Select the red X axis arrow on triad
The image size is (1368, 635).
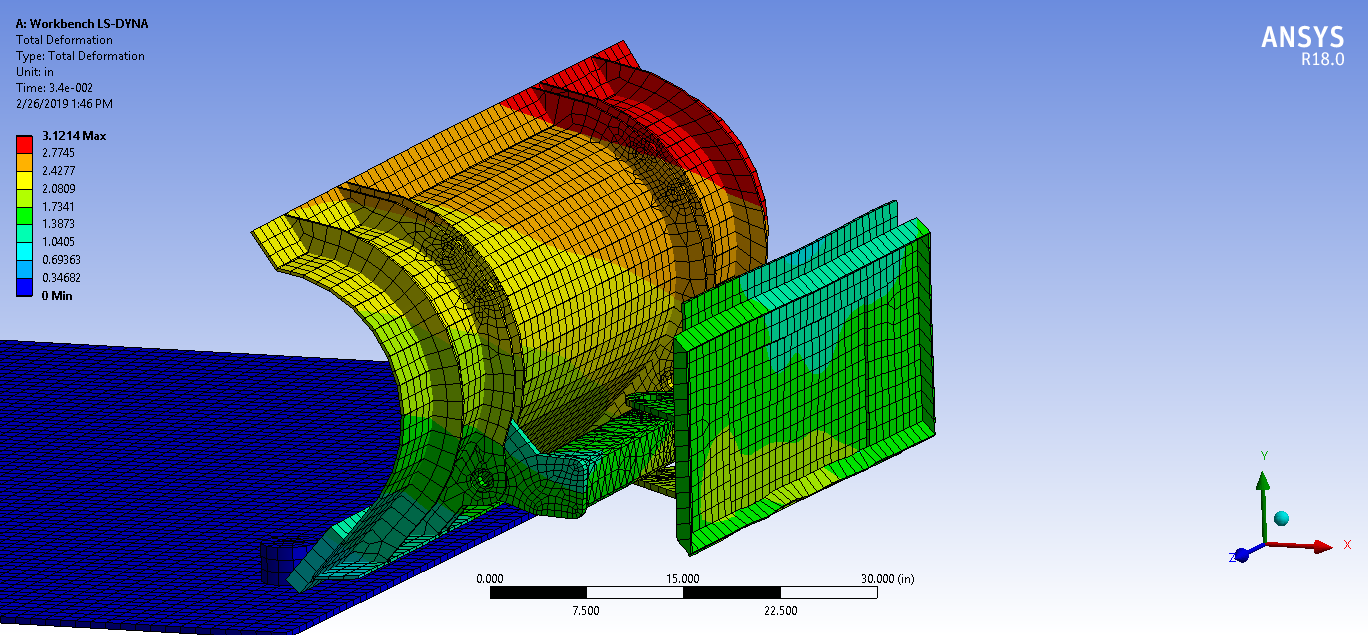click(x=1322, y=546)
